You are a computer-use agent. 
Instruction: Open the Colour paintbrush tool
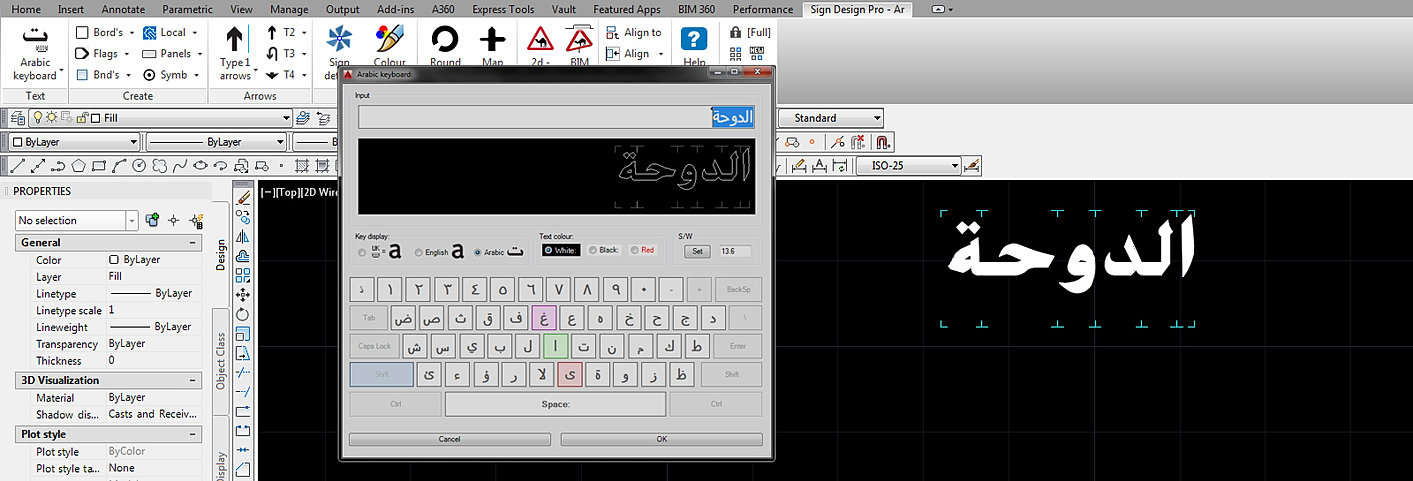tap(389, 46)
